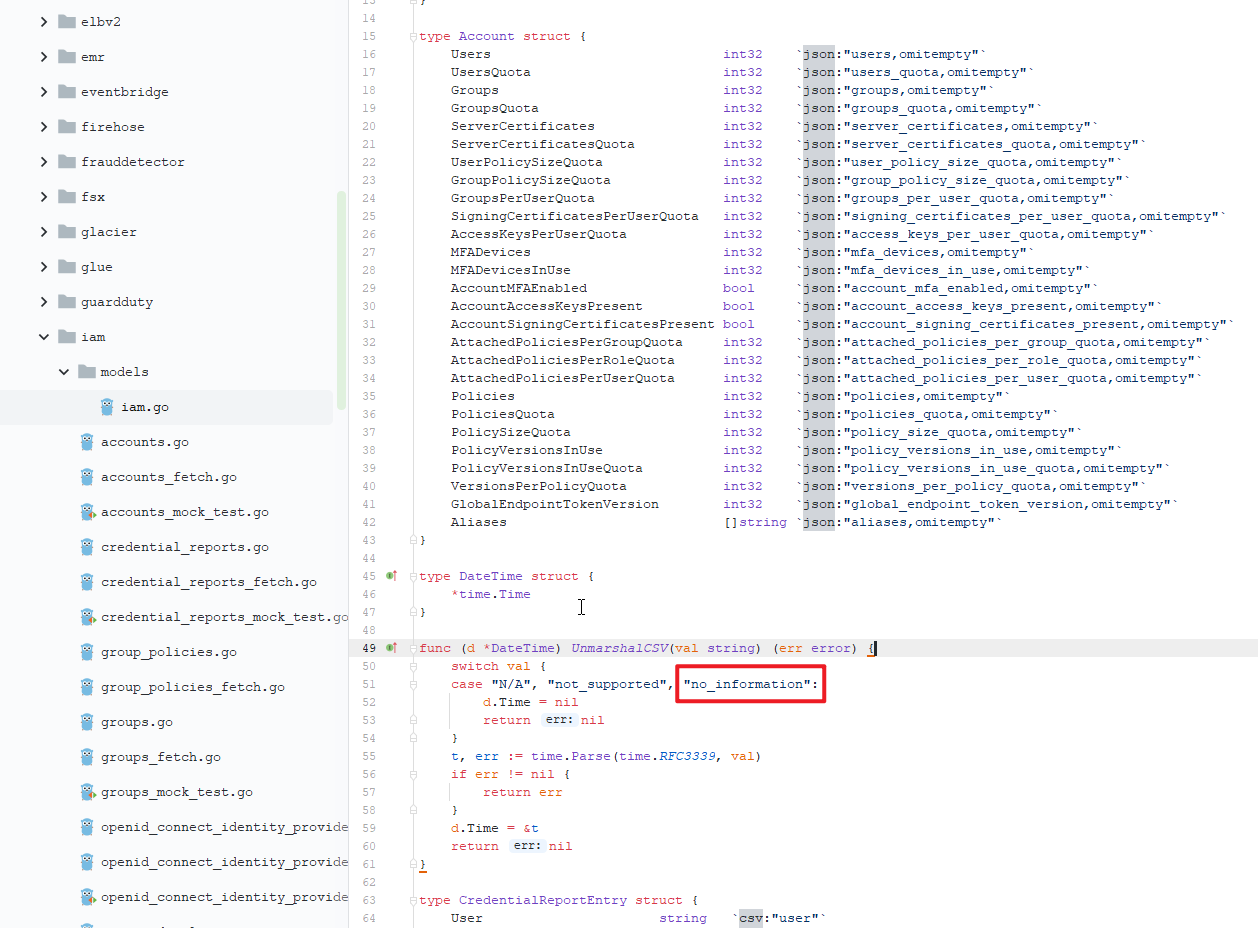Expand the eventbridge folder

(44, 92)
